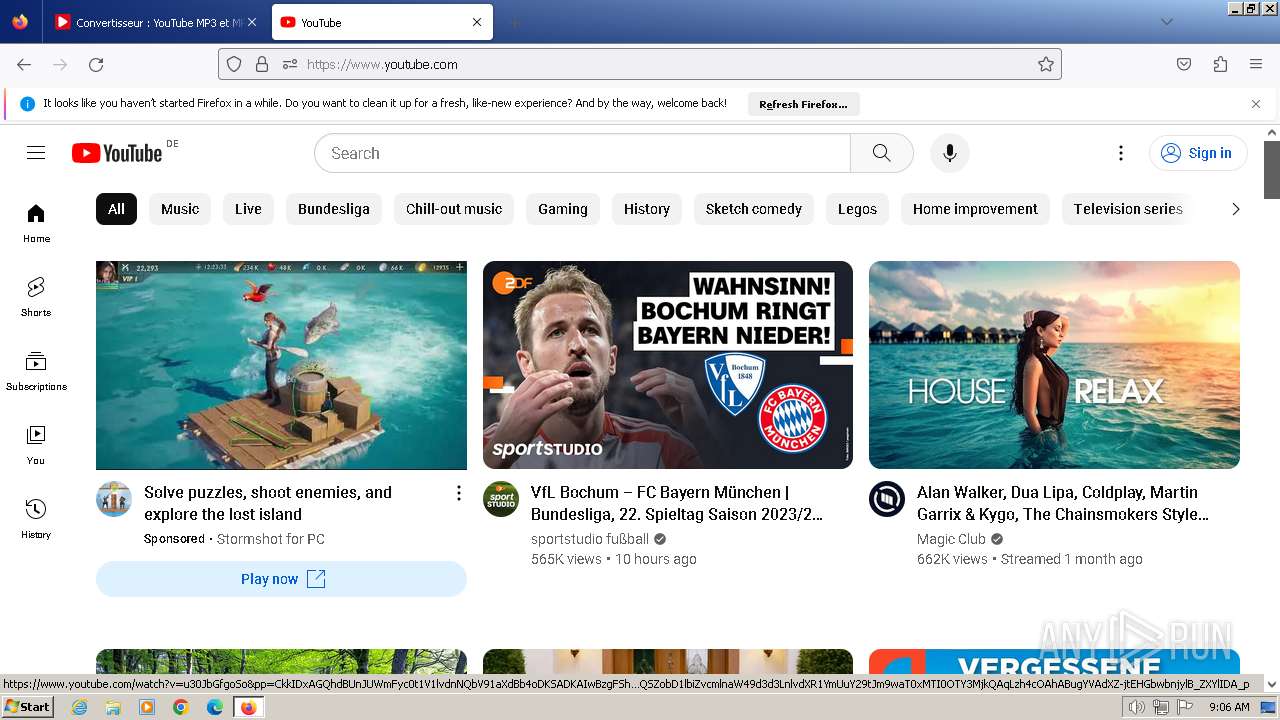The width and height of the screenshot is (1280, 720).
Task: Select the All filter chip
Action: [x=116, y=209]
